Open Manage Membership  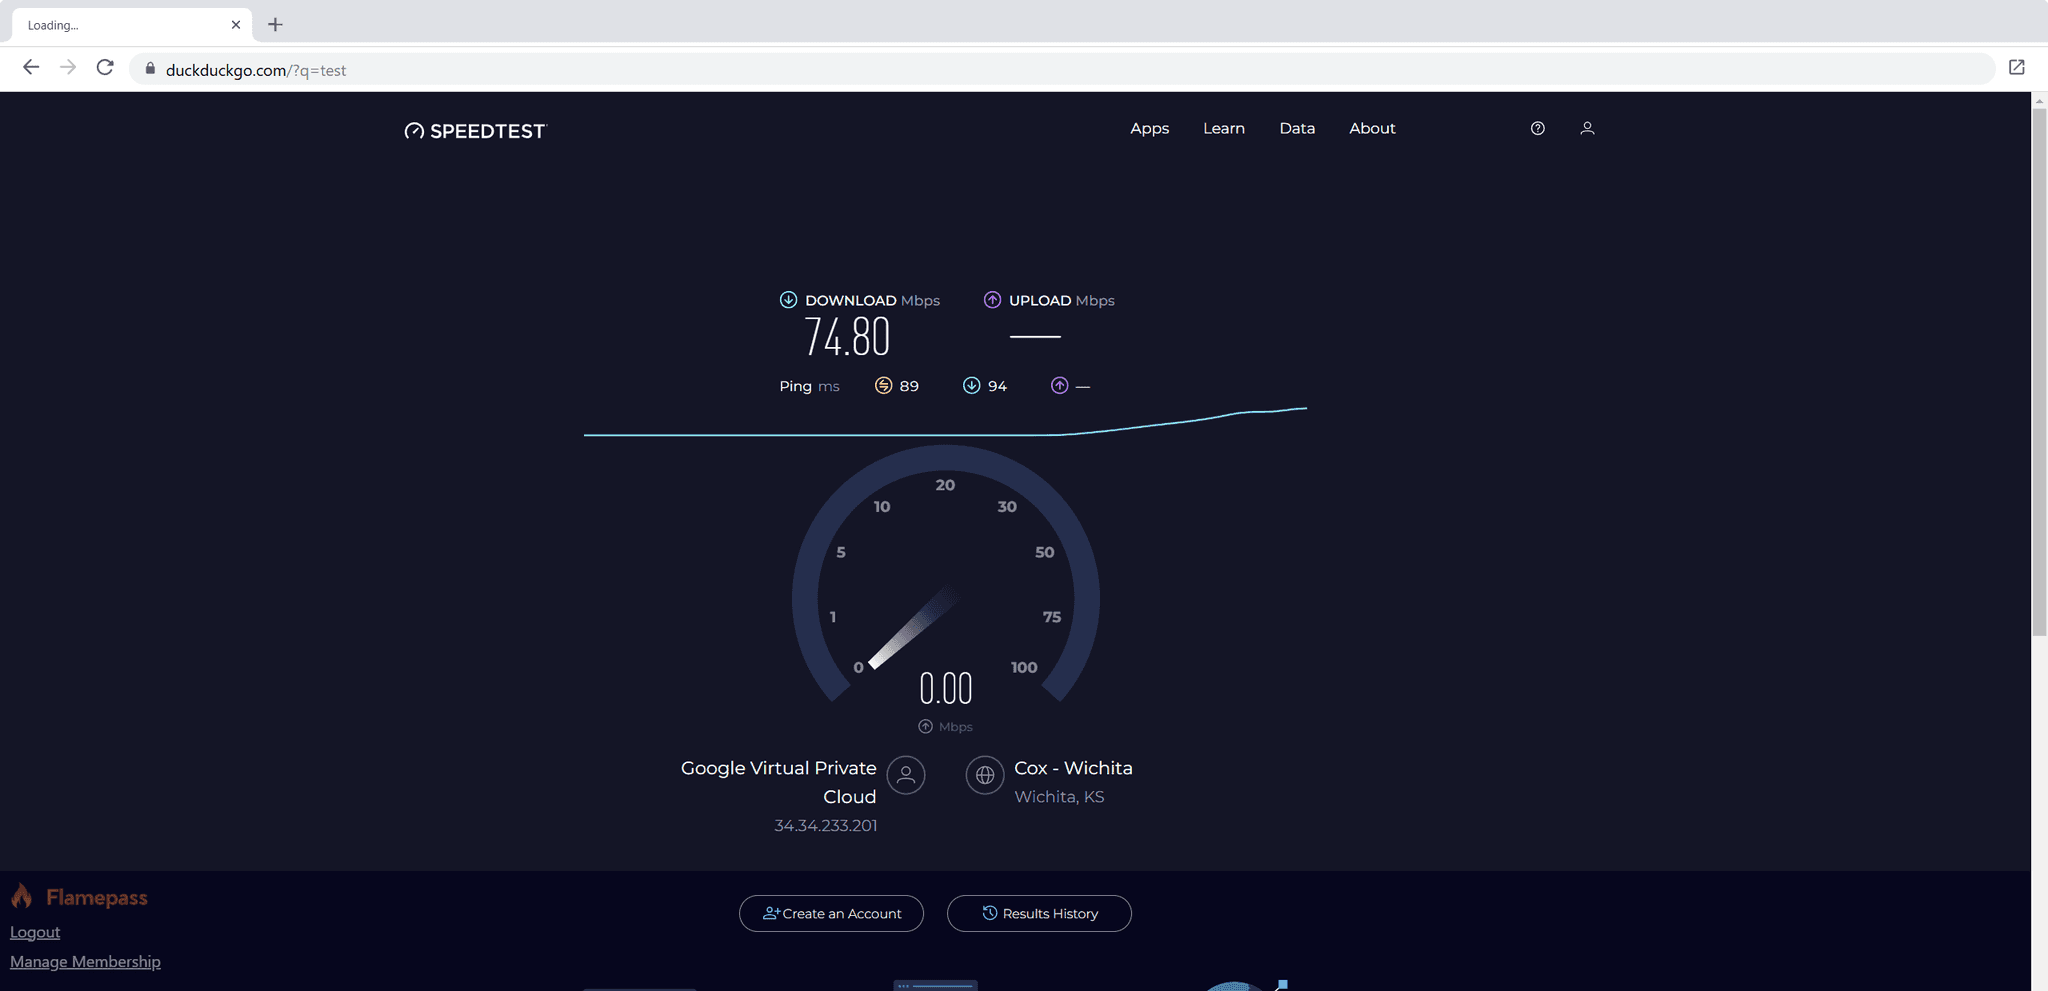85,961
